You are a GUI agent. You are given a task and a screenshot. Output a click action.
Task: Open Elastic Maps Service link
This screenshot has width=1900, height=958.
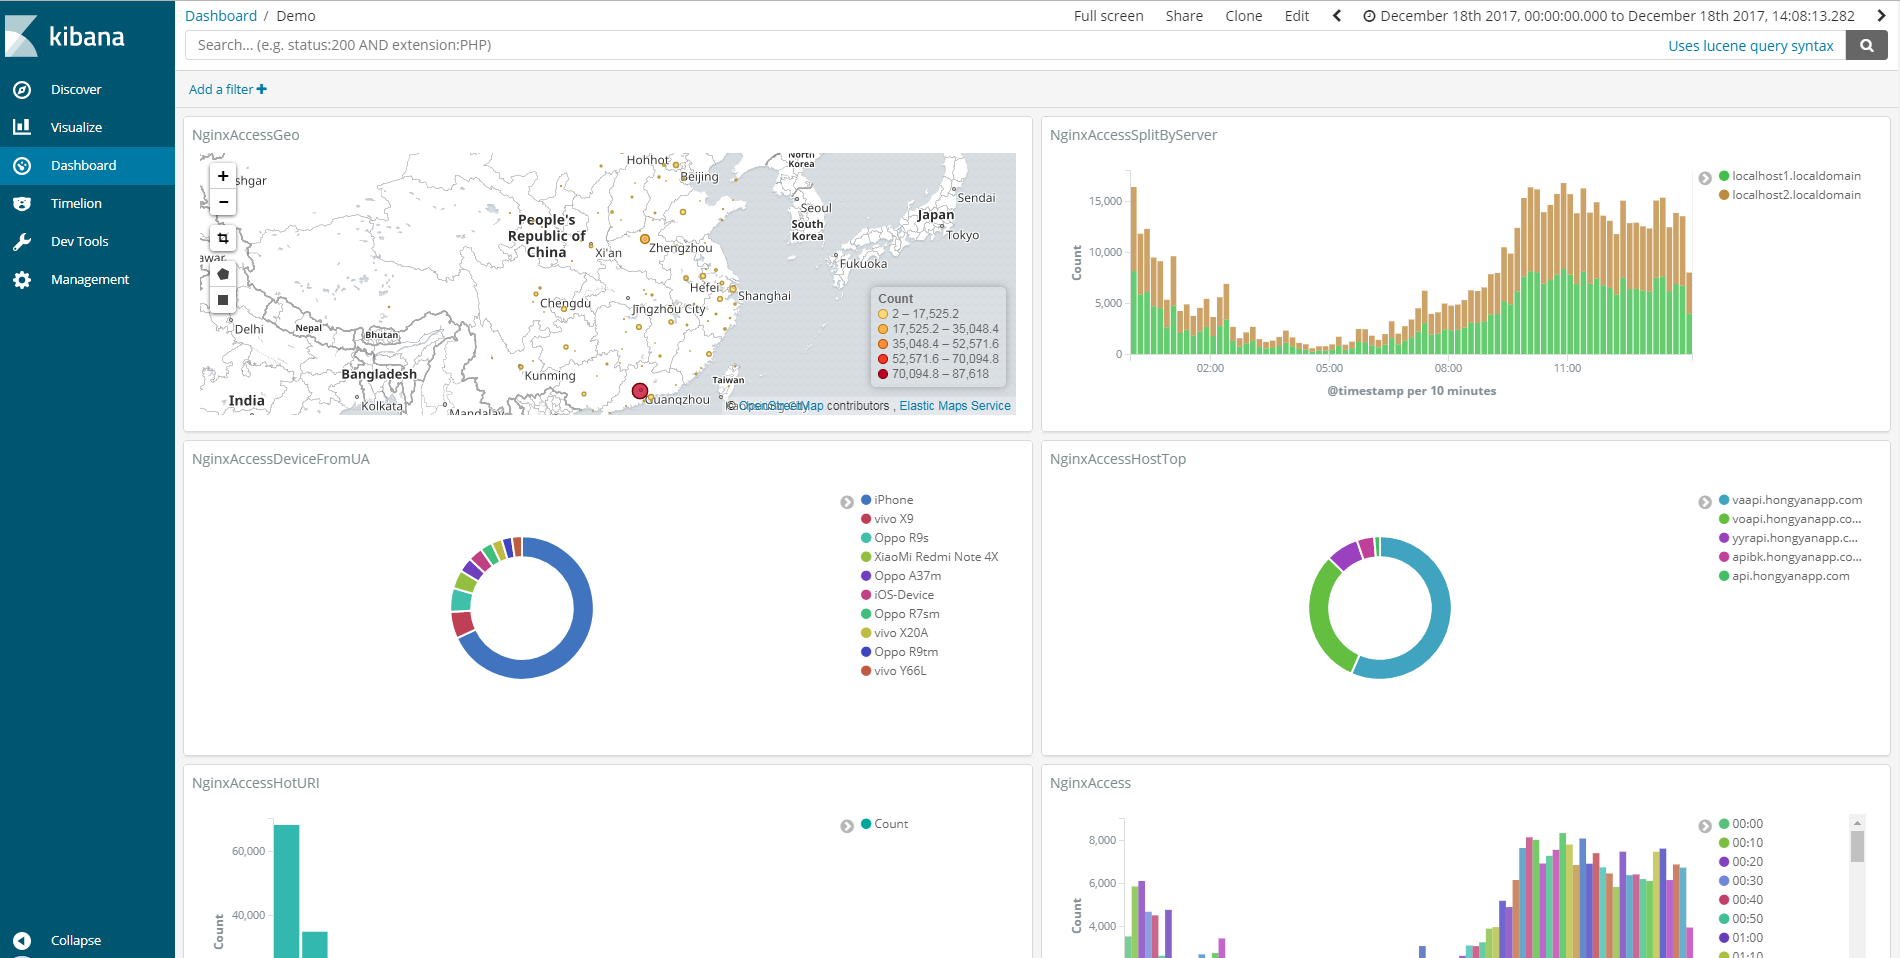point(955,406)
